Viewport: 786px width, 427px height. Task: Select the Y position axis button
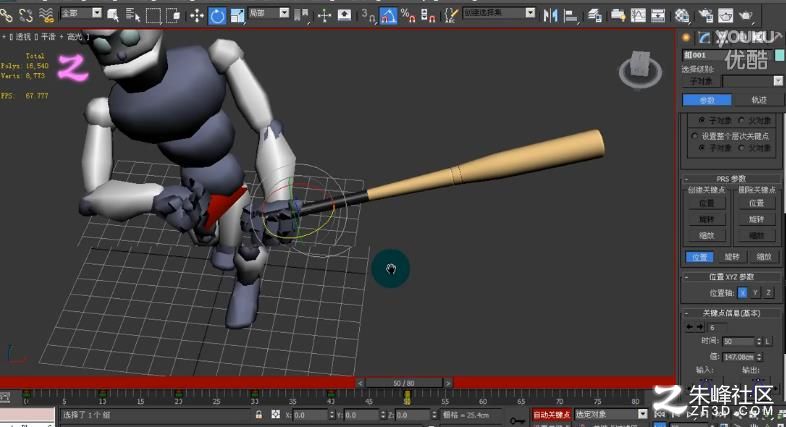point(755,293)
